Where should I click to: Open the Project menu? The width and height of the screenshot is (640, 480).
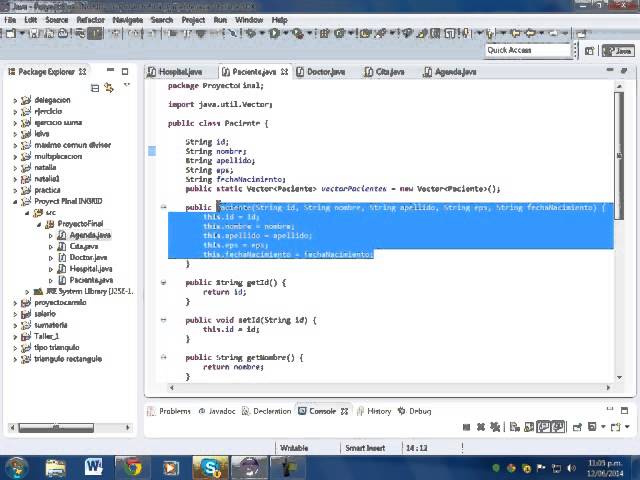[193, 20]
